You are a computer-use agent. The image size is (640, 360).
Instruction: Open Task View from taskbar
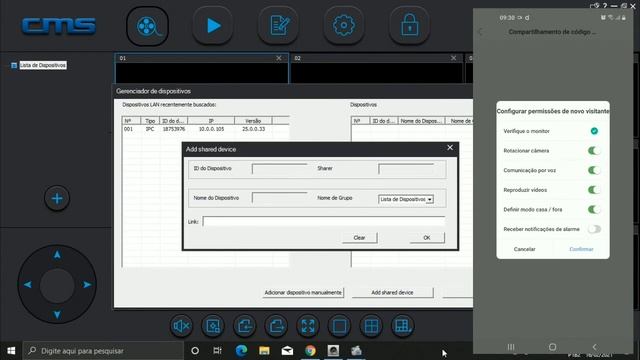point(218,351)
